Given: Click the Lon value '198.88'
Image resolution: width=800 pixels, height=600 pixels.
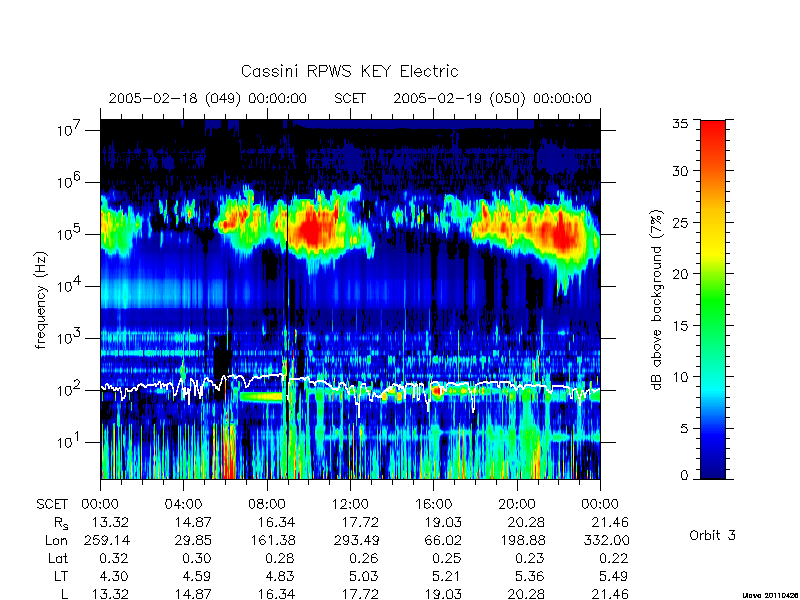Looking at the screenshot, I should click(x=522, y=540).
